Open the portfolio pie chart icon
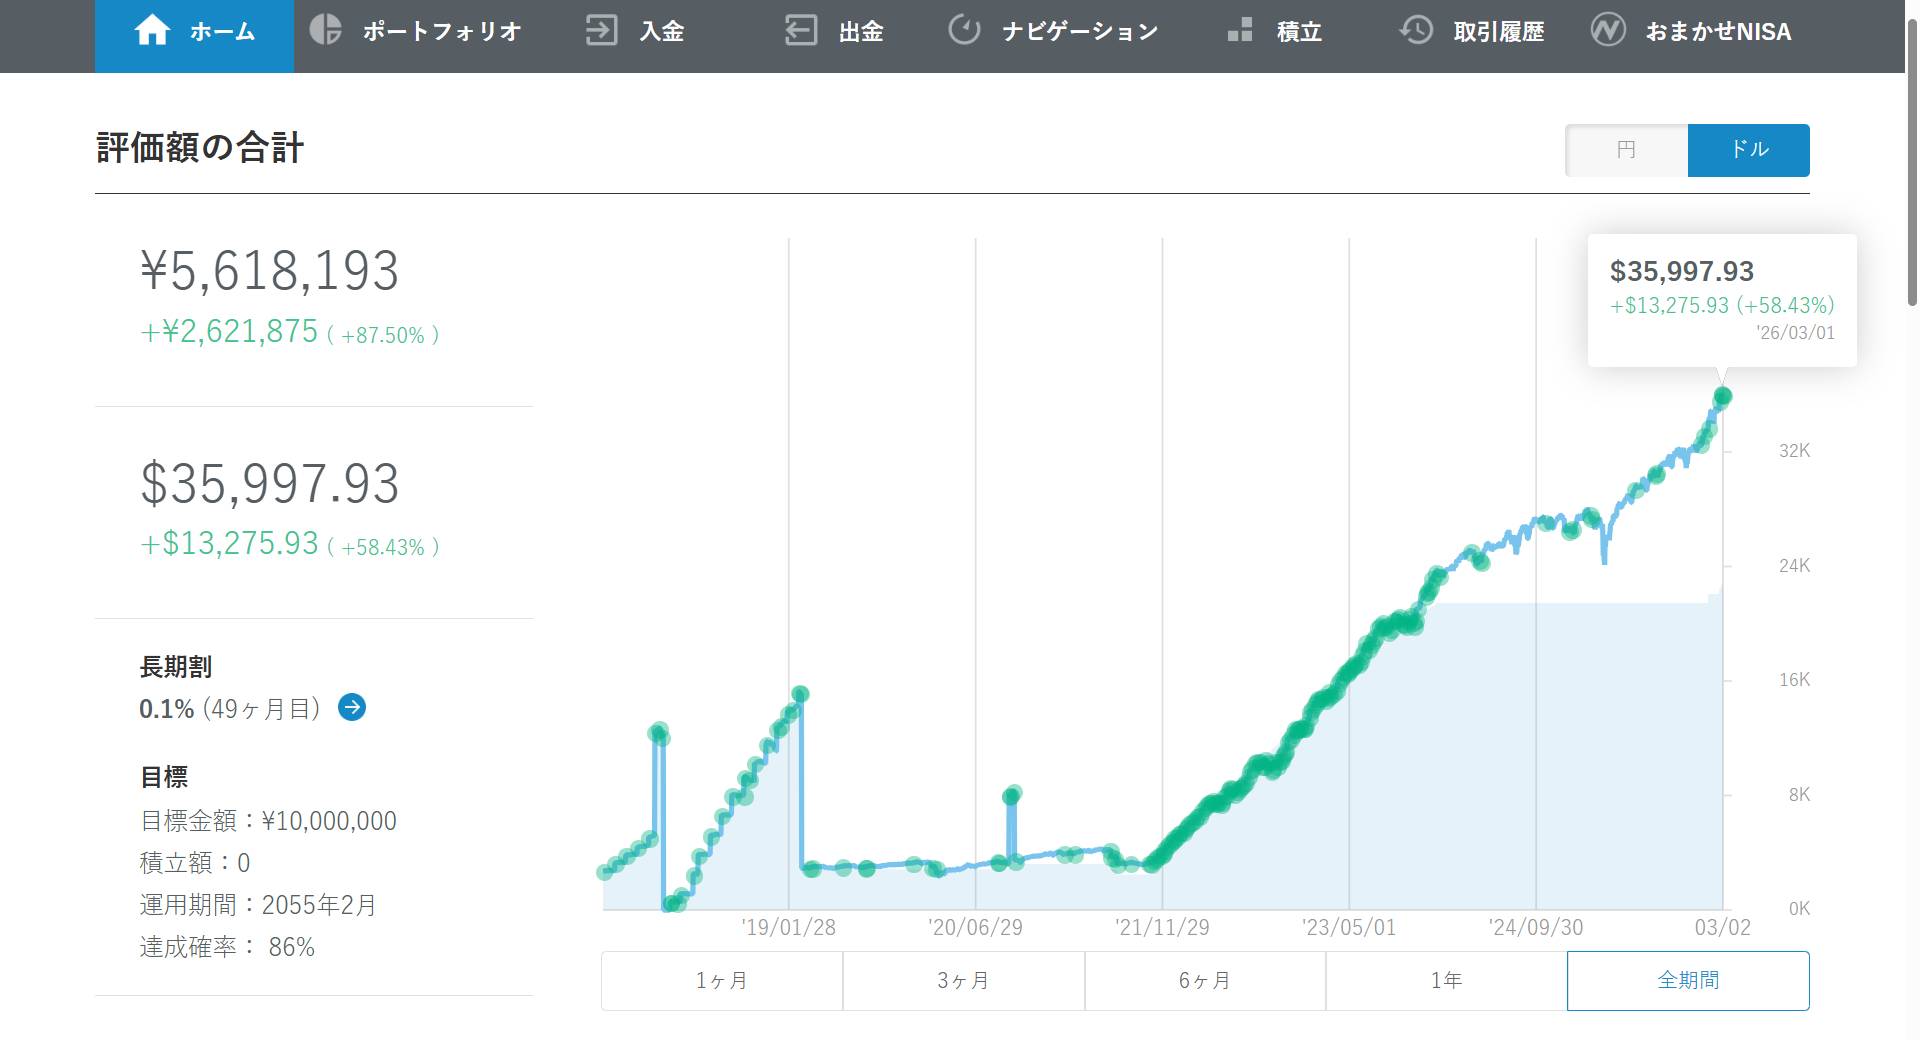The image size is (1920, 1040). coord(325,31)
